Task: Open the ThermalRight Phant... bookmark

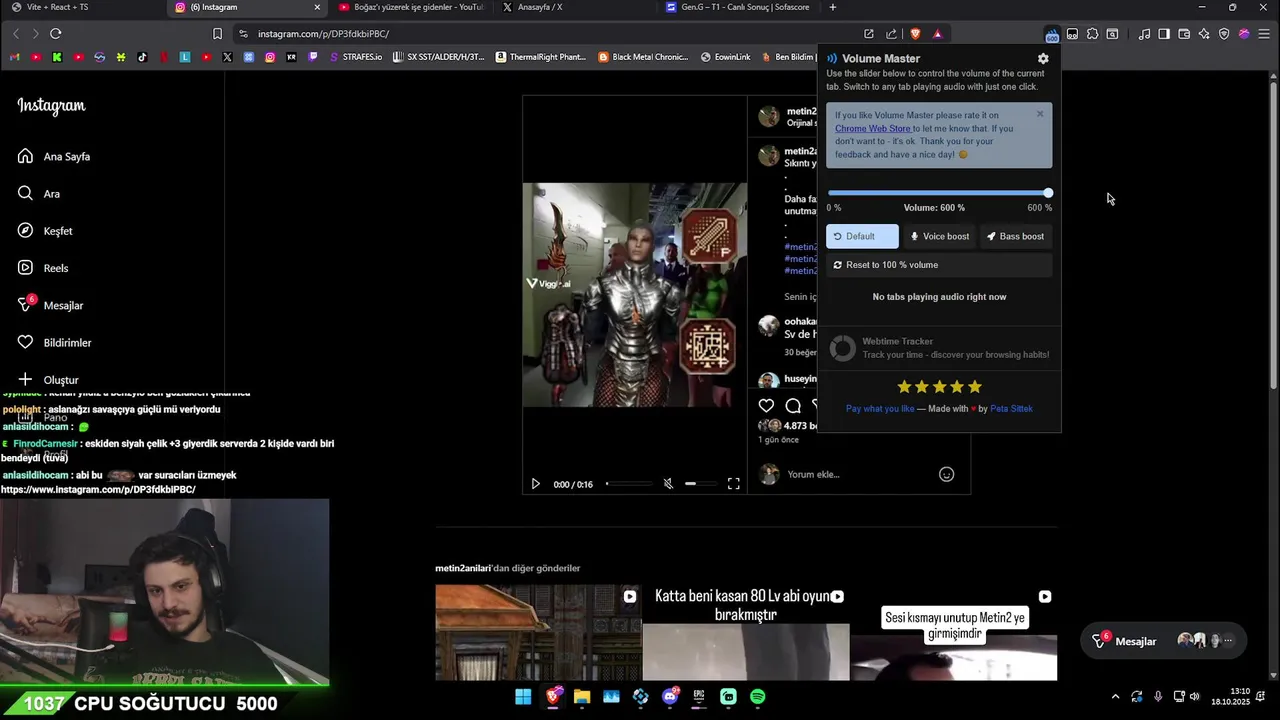Action: pos(541,57)
